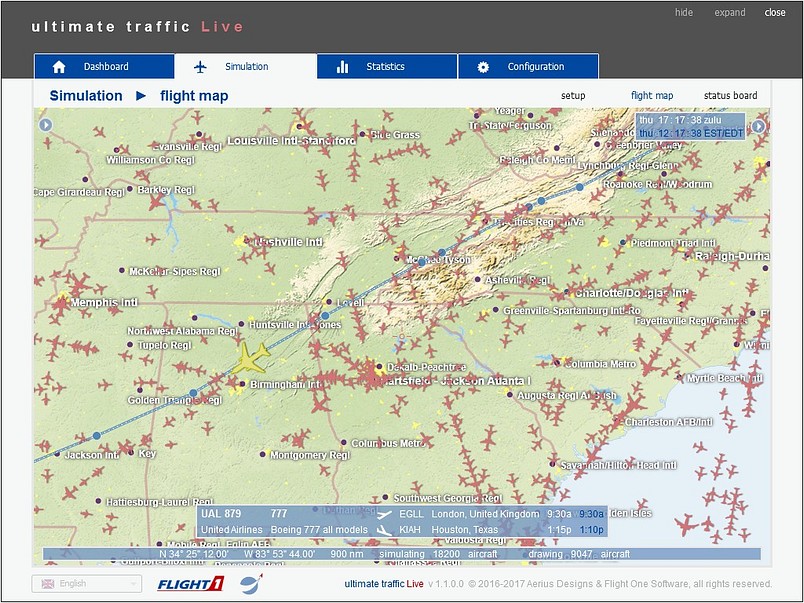The width and height of the screenshot is (804, 603).
Task: Select the setup sub-page link
Action: point(573,95)
